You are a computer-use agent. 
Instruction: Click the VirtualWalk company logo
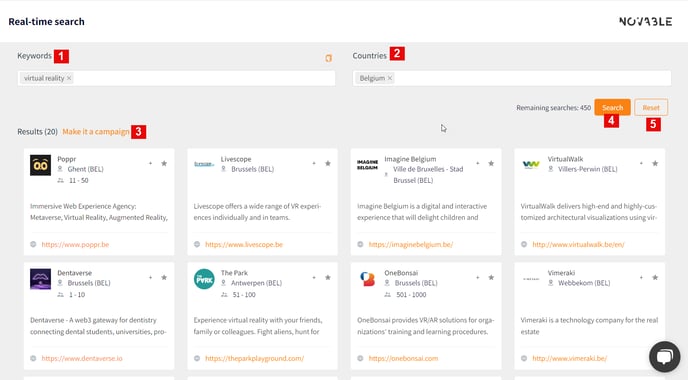531,165
